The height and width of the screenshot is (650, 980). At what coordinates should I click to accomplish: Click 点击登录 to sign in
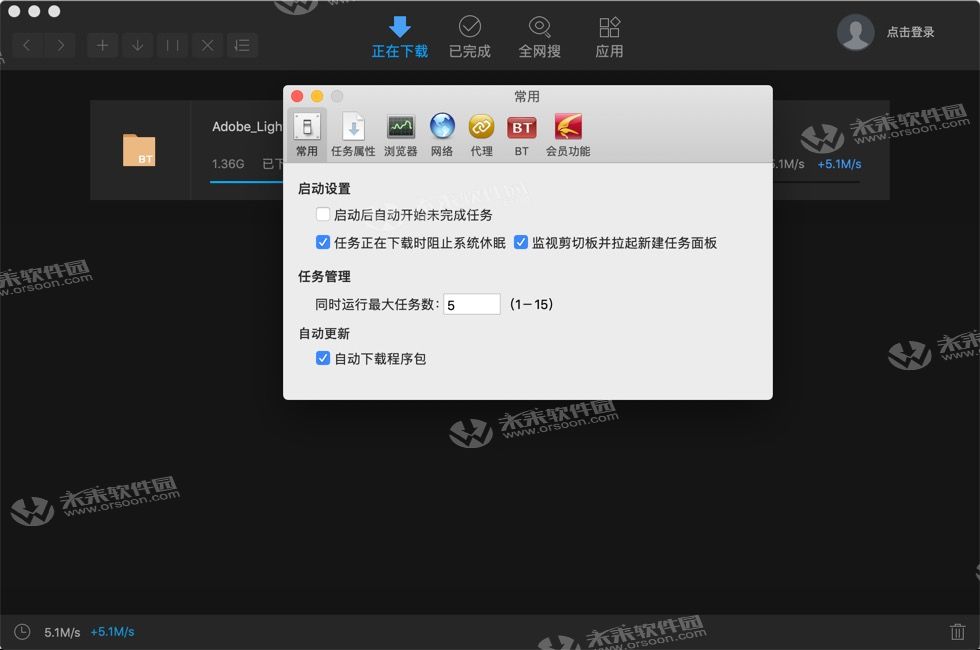click(x=910, y=32)
